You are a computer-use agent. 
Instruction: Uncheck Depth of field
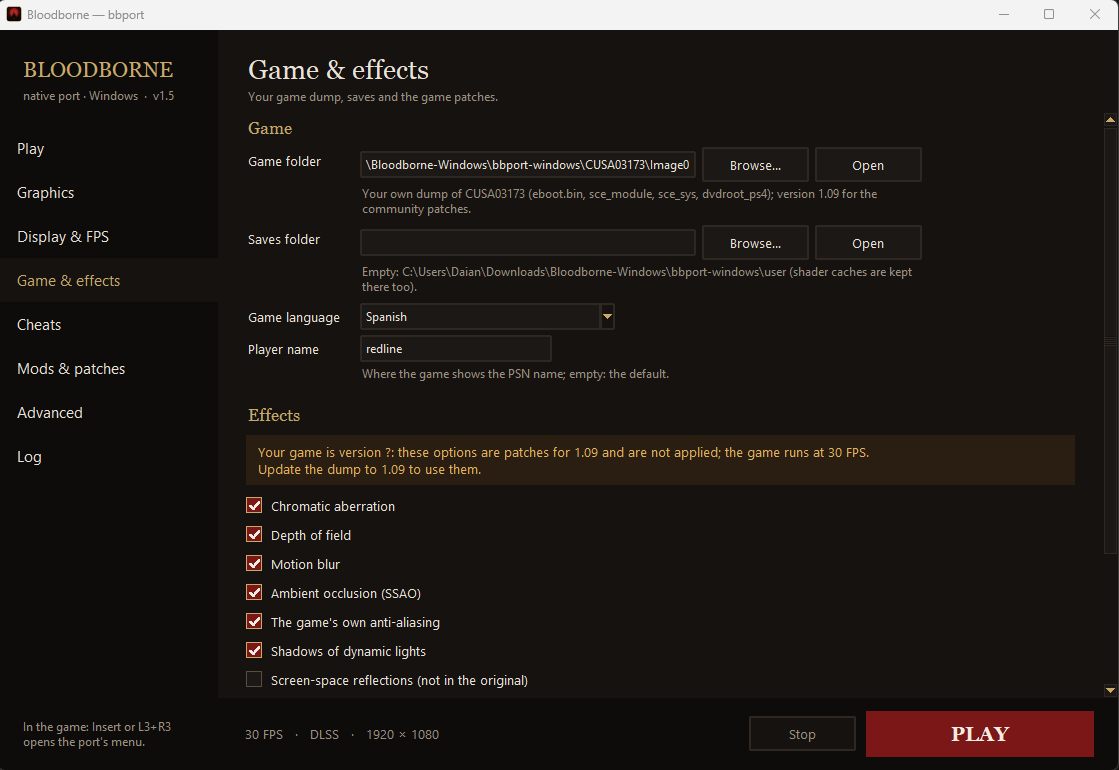pyautogui.click(x=254, y=535)
